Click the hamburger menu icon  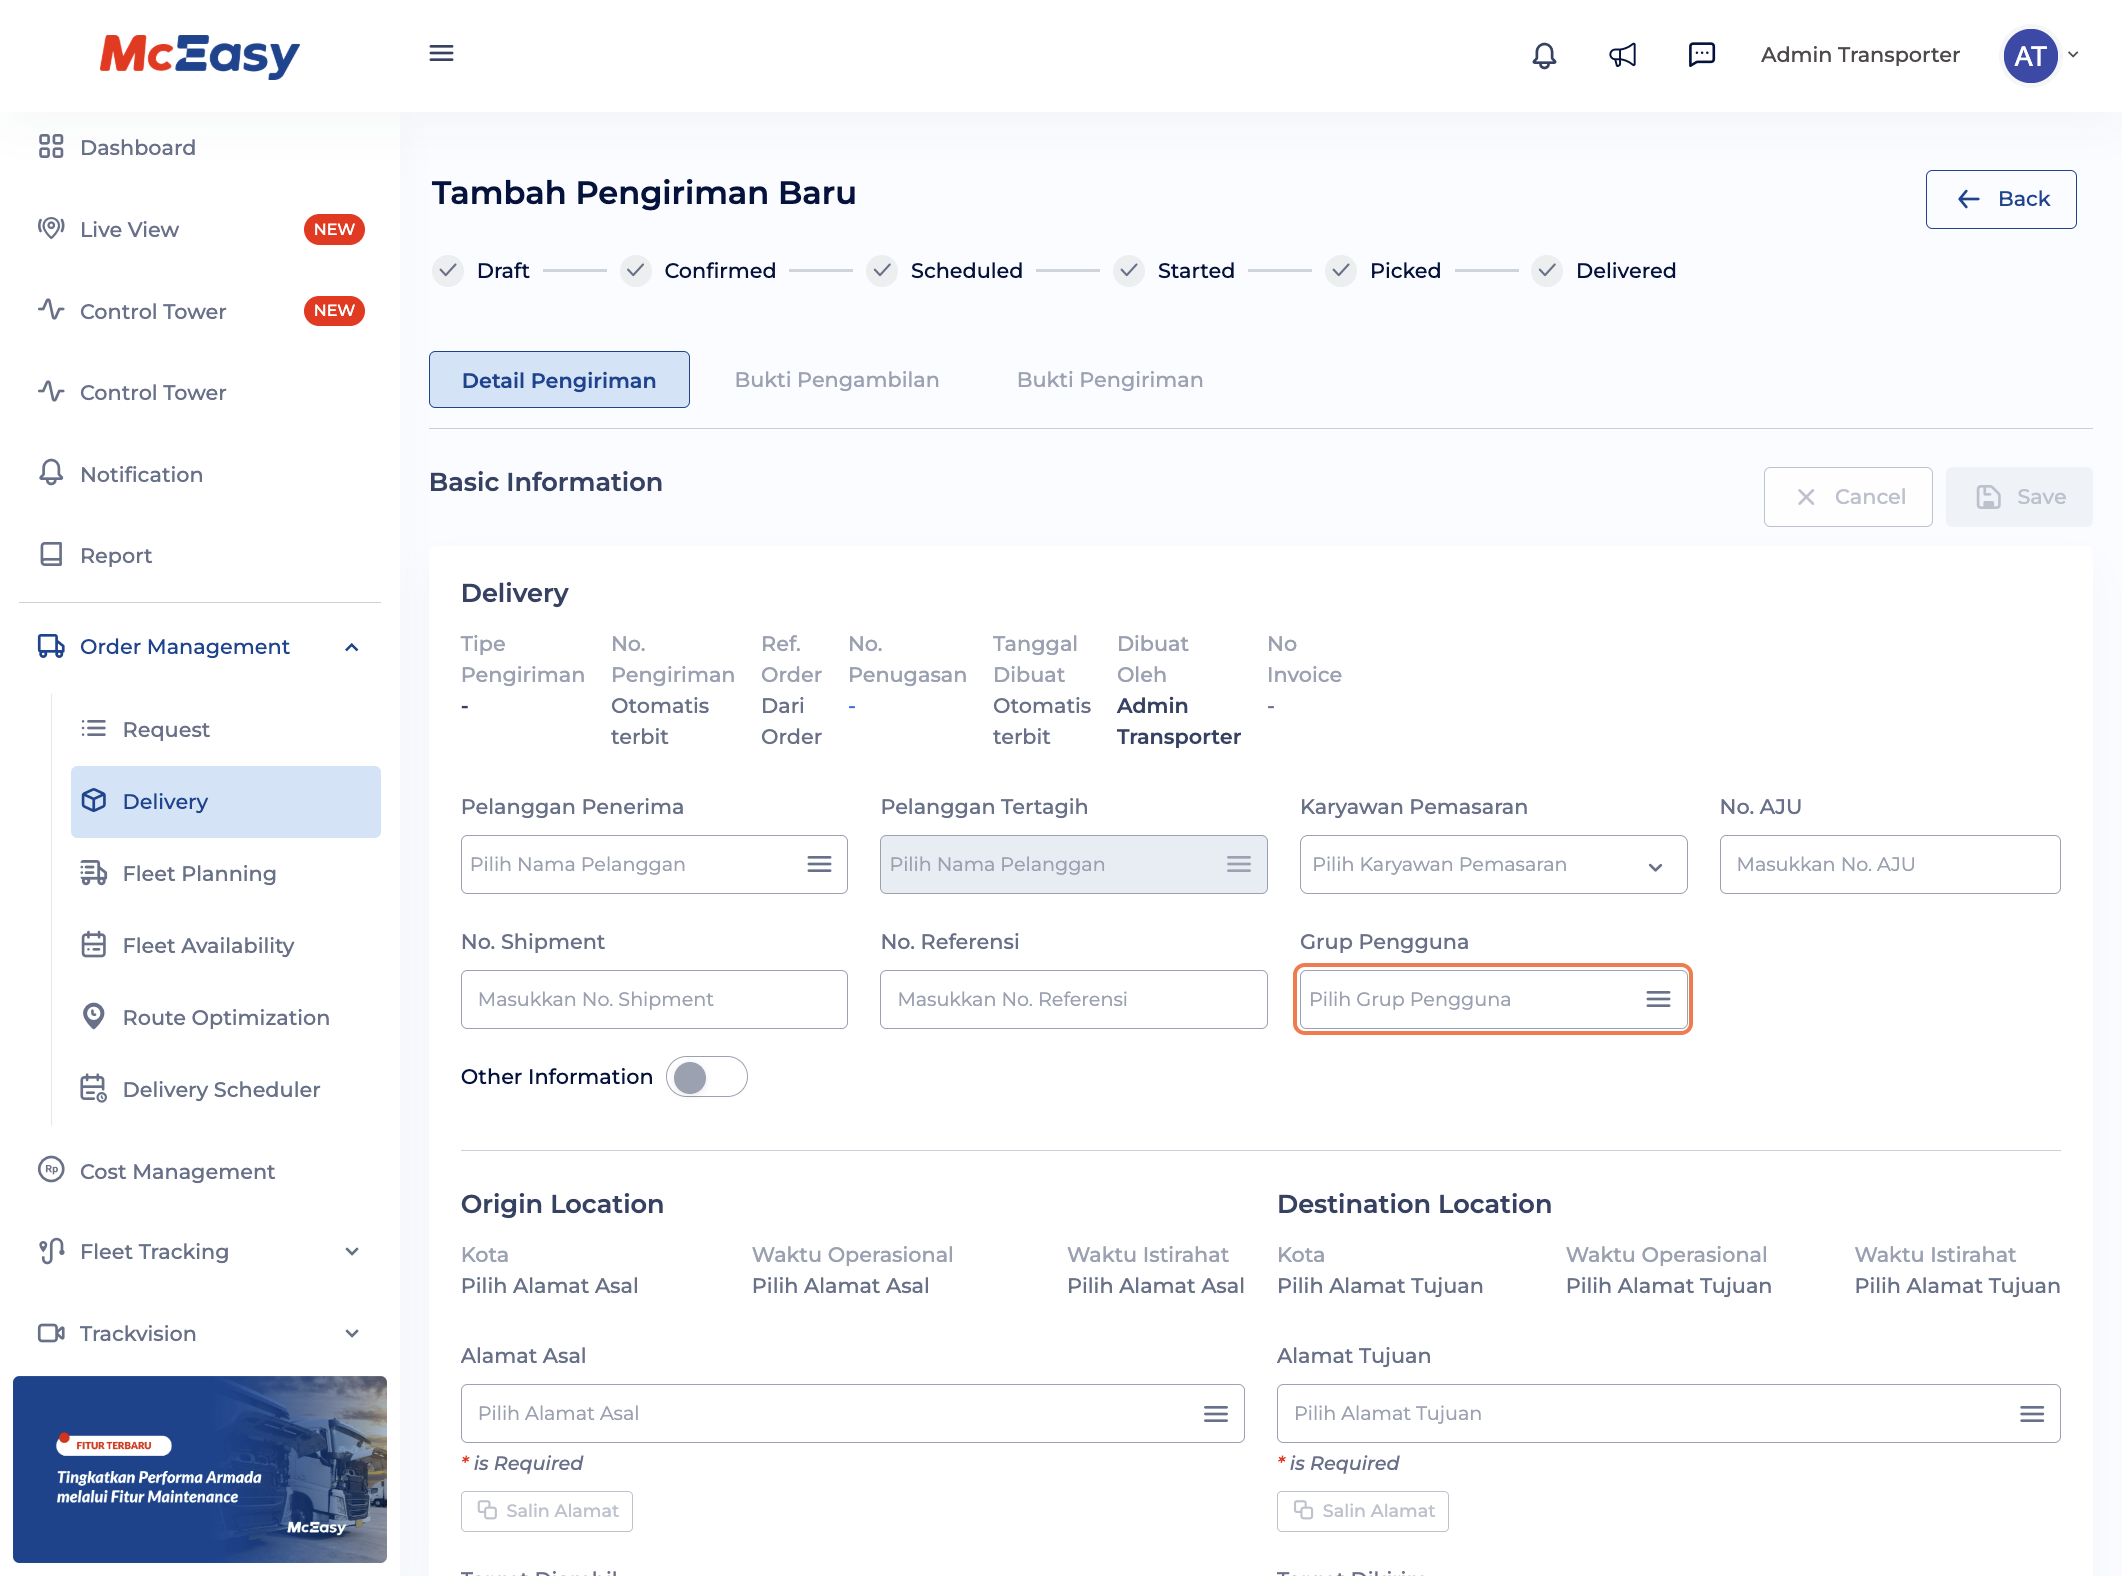[441, 53]
